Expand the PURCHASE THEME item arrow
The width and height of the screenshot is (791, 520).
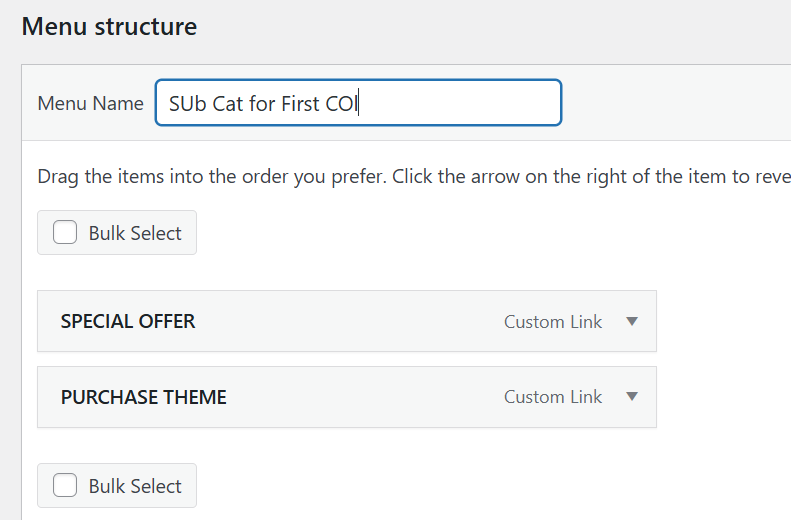pyautogui.click(x=632, y=396)
